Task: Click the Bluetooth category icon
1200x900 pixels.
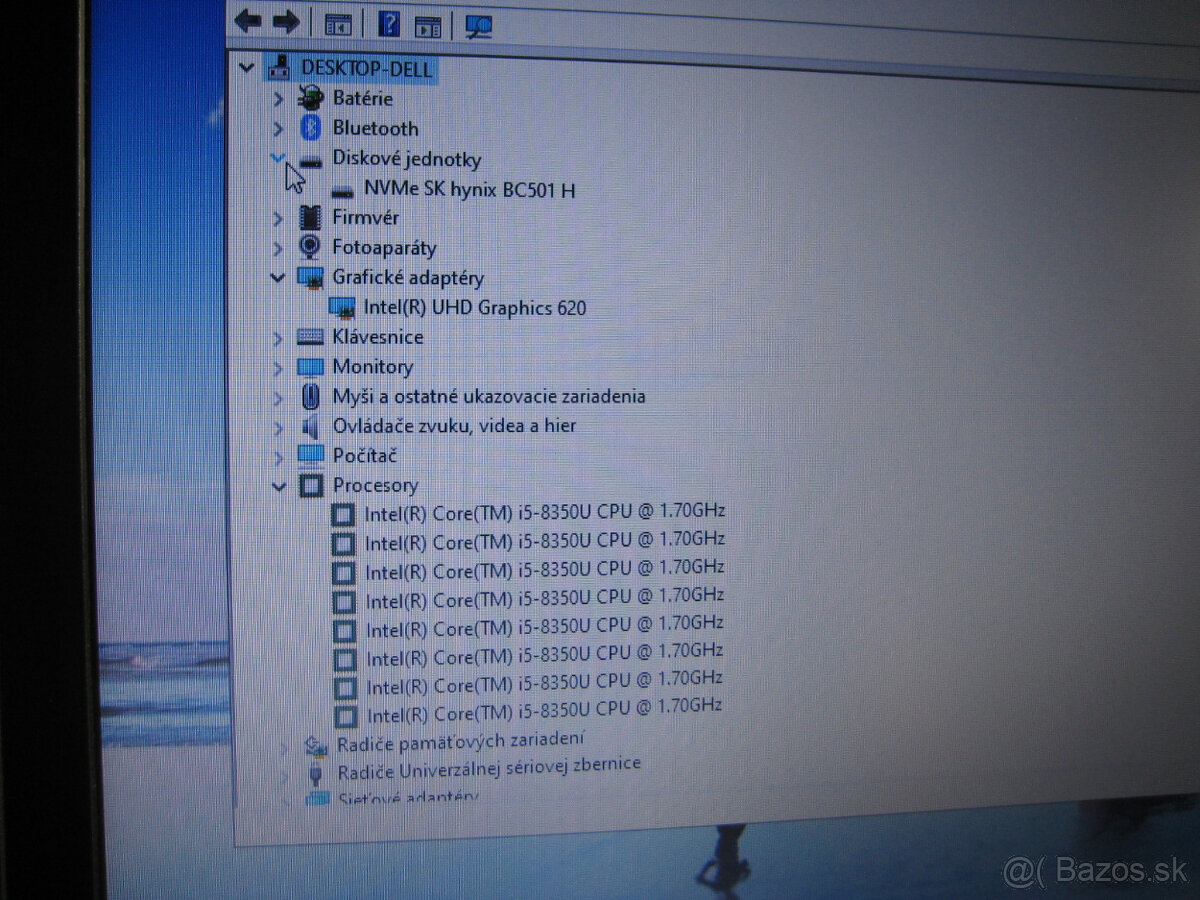Action: (x=310, y=128)
